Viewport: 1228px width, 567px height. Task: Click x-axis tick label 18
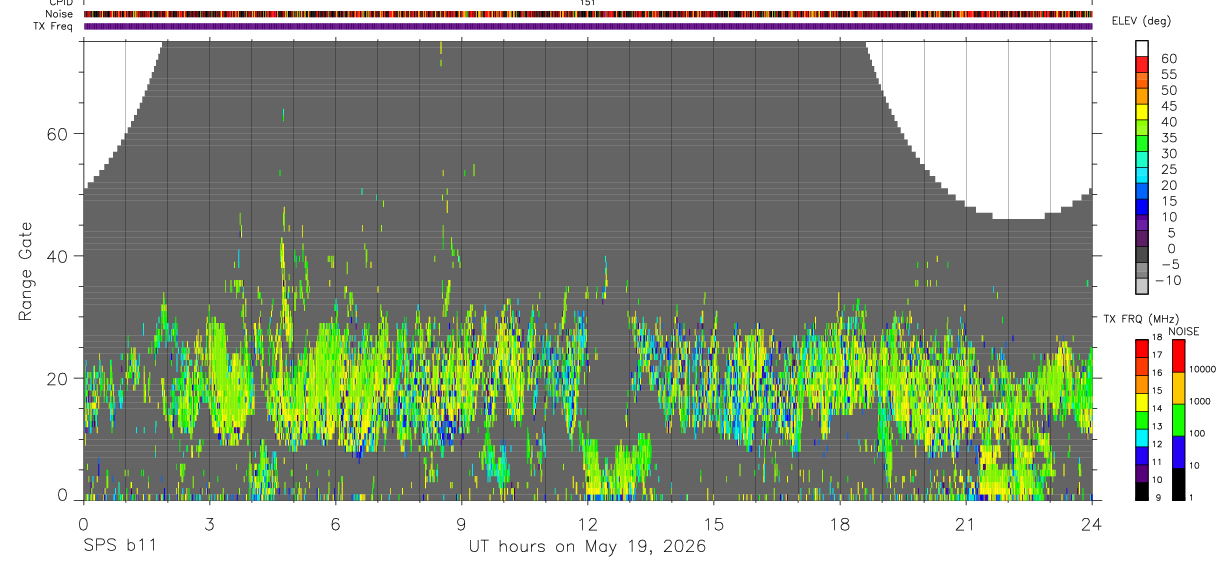click(840, 524)
